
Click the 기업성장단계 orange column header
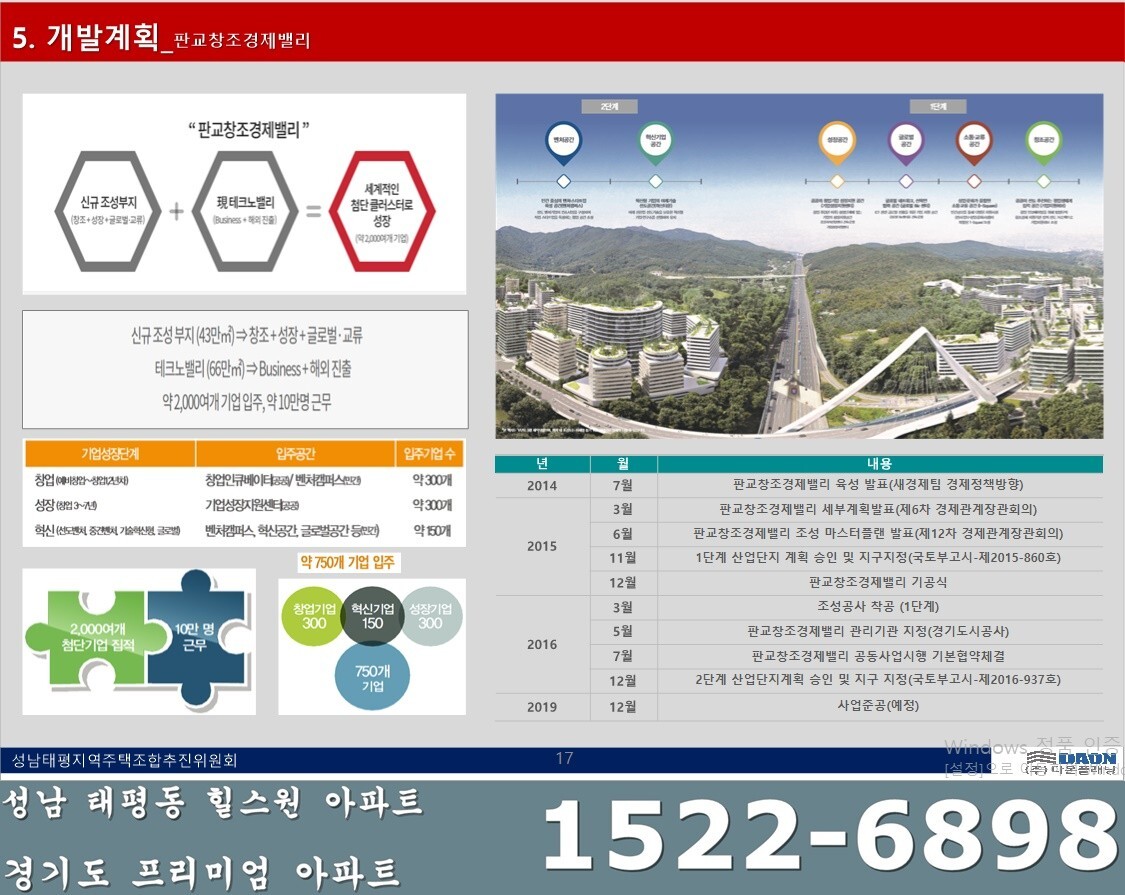110,454
